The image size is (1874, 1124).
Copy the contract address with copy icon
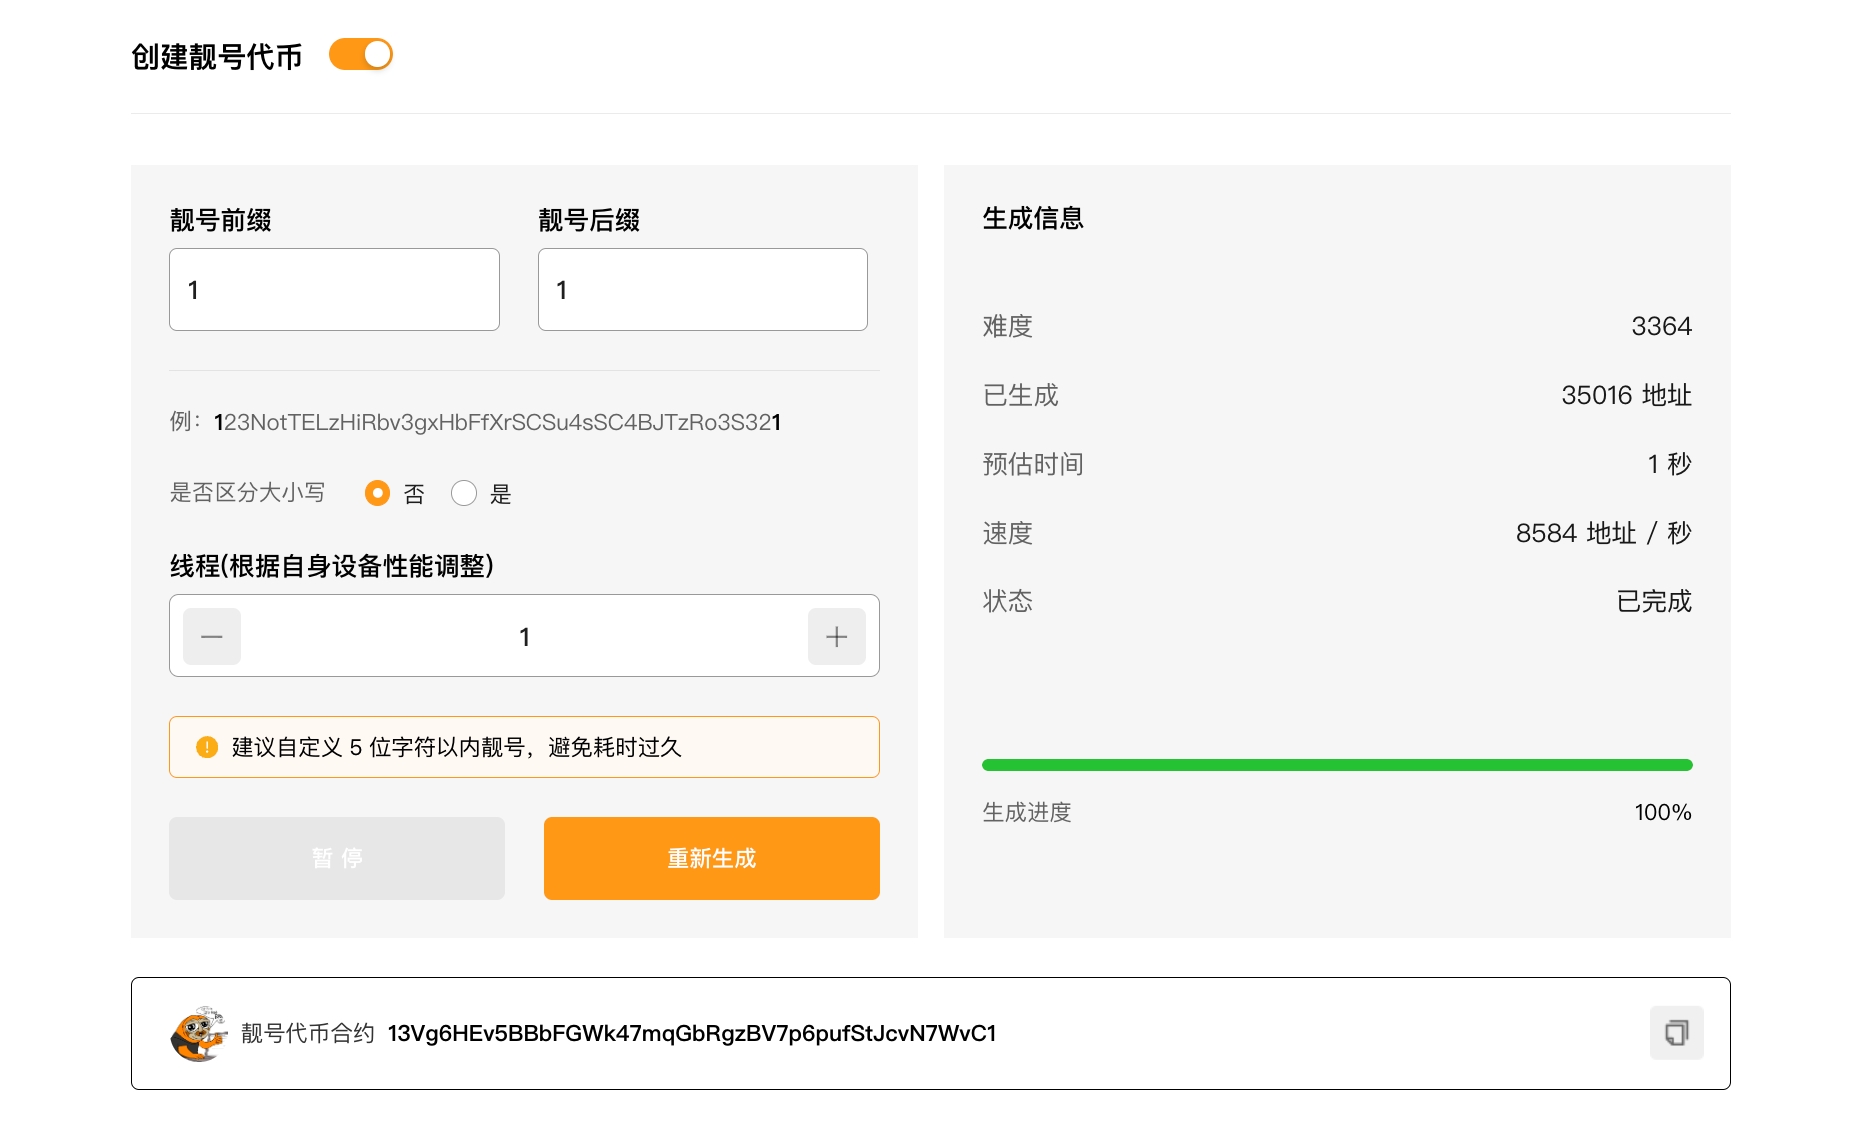coord(1676,1033)
